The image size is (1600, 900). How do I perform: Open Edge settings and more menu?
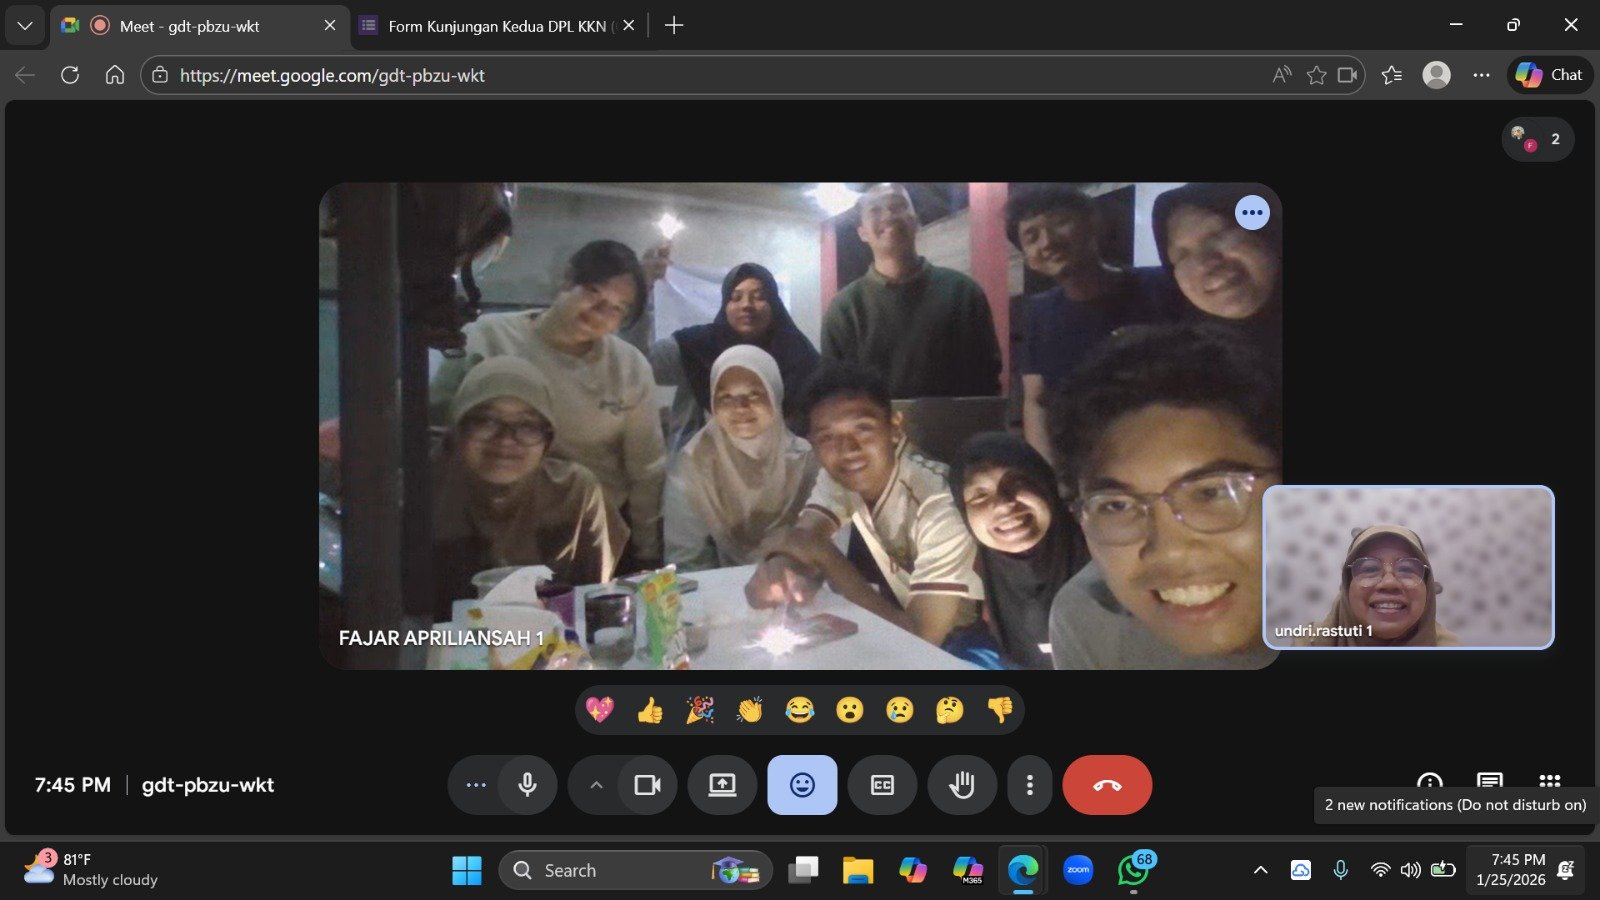[1481, 75]
